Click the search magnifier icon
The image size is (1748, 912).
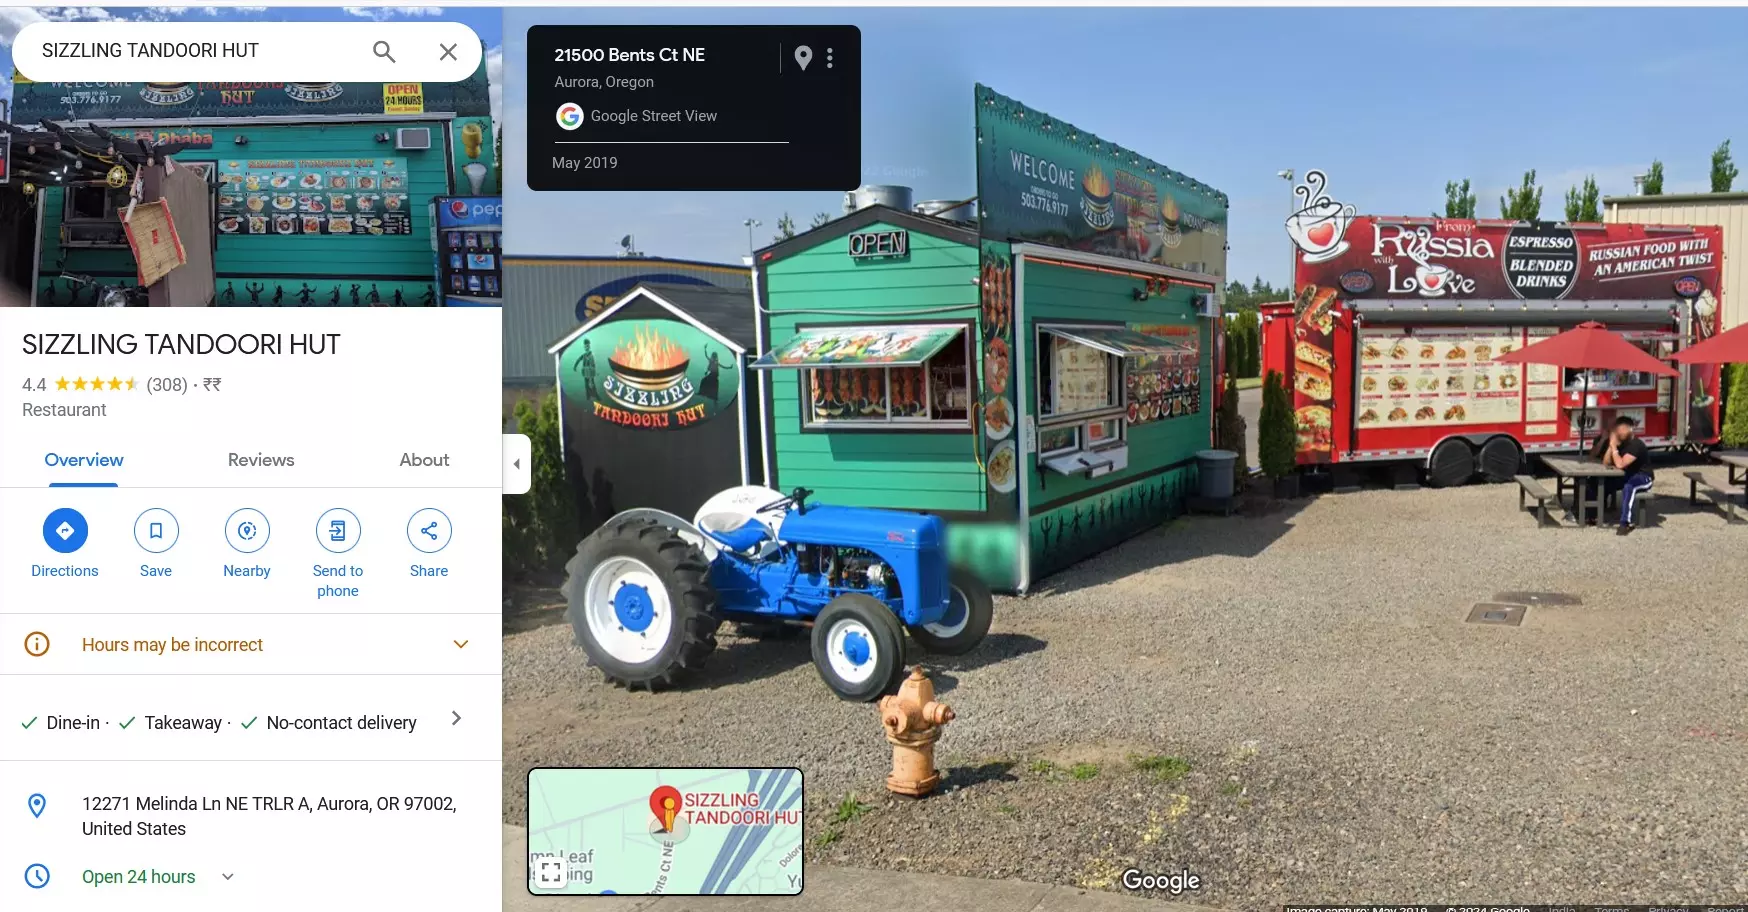[x=384, y=51]
